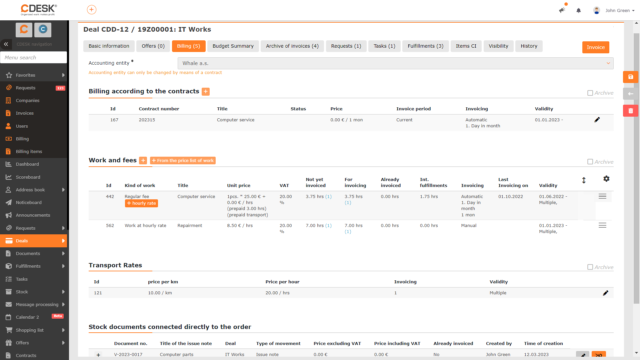Image resolution: width=640 pixels, height=360 pixels.
Task: Open Dashboard in sidebar
Action: pyautogui.click(x=27, y=164)
